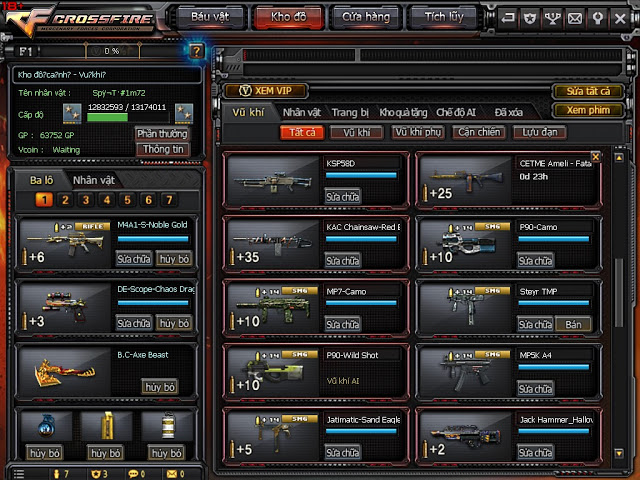Select the yellow flash grenade item icon
640x480 pixels.
tap(107, 427)
